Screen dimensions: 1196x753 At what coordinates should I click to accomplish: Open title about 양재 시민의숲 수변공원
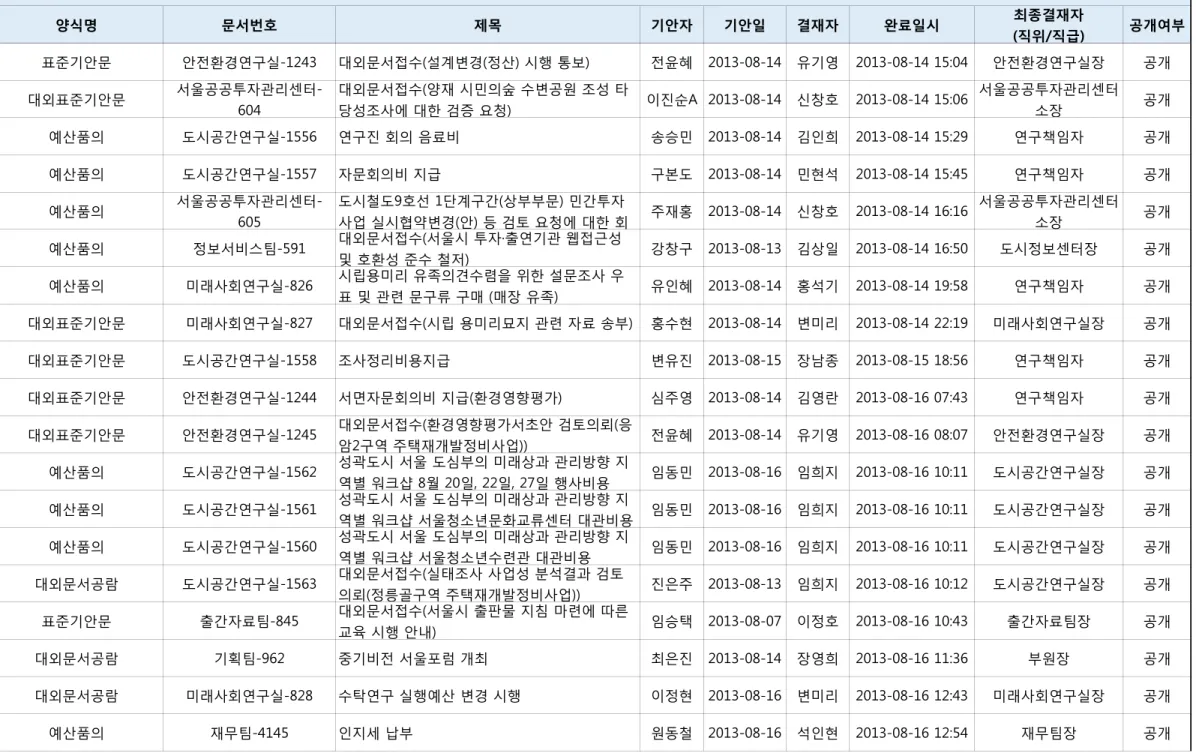pos(483,100)
